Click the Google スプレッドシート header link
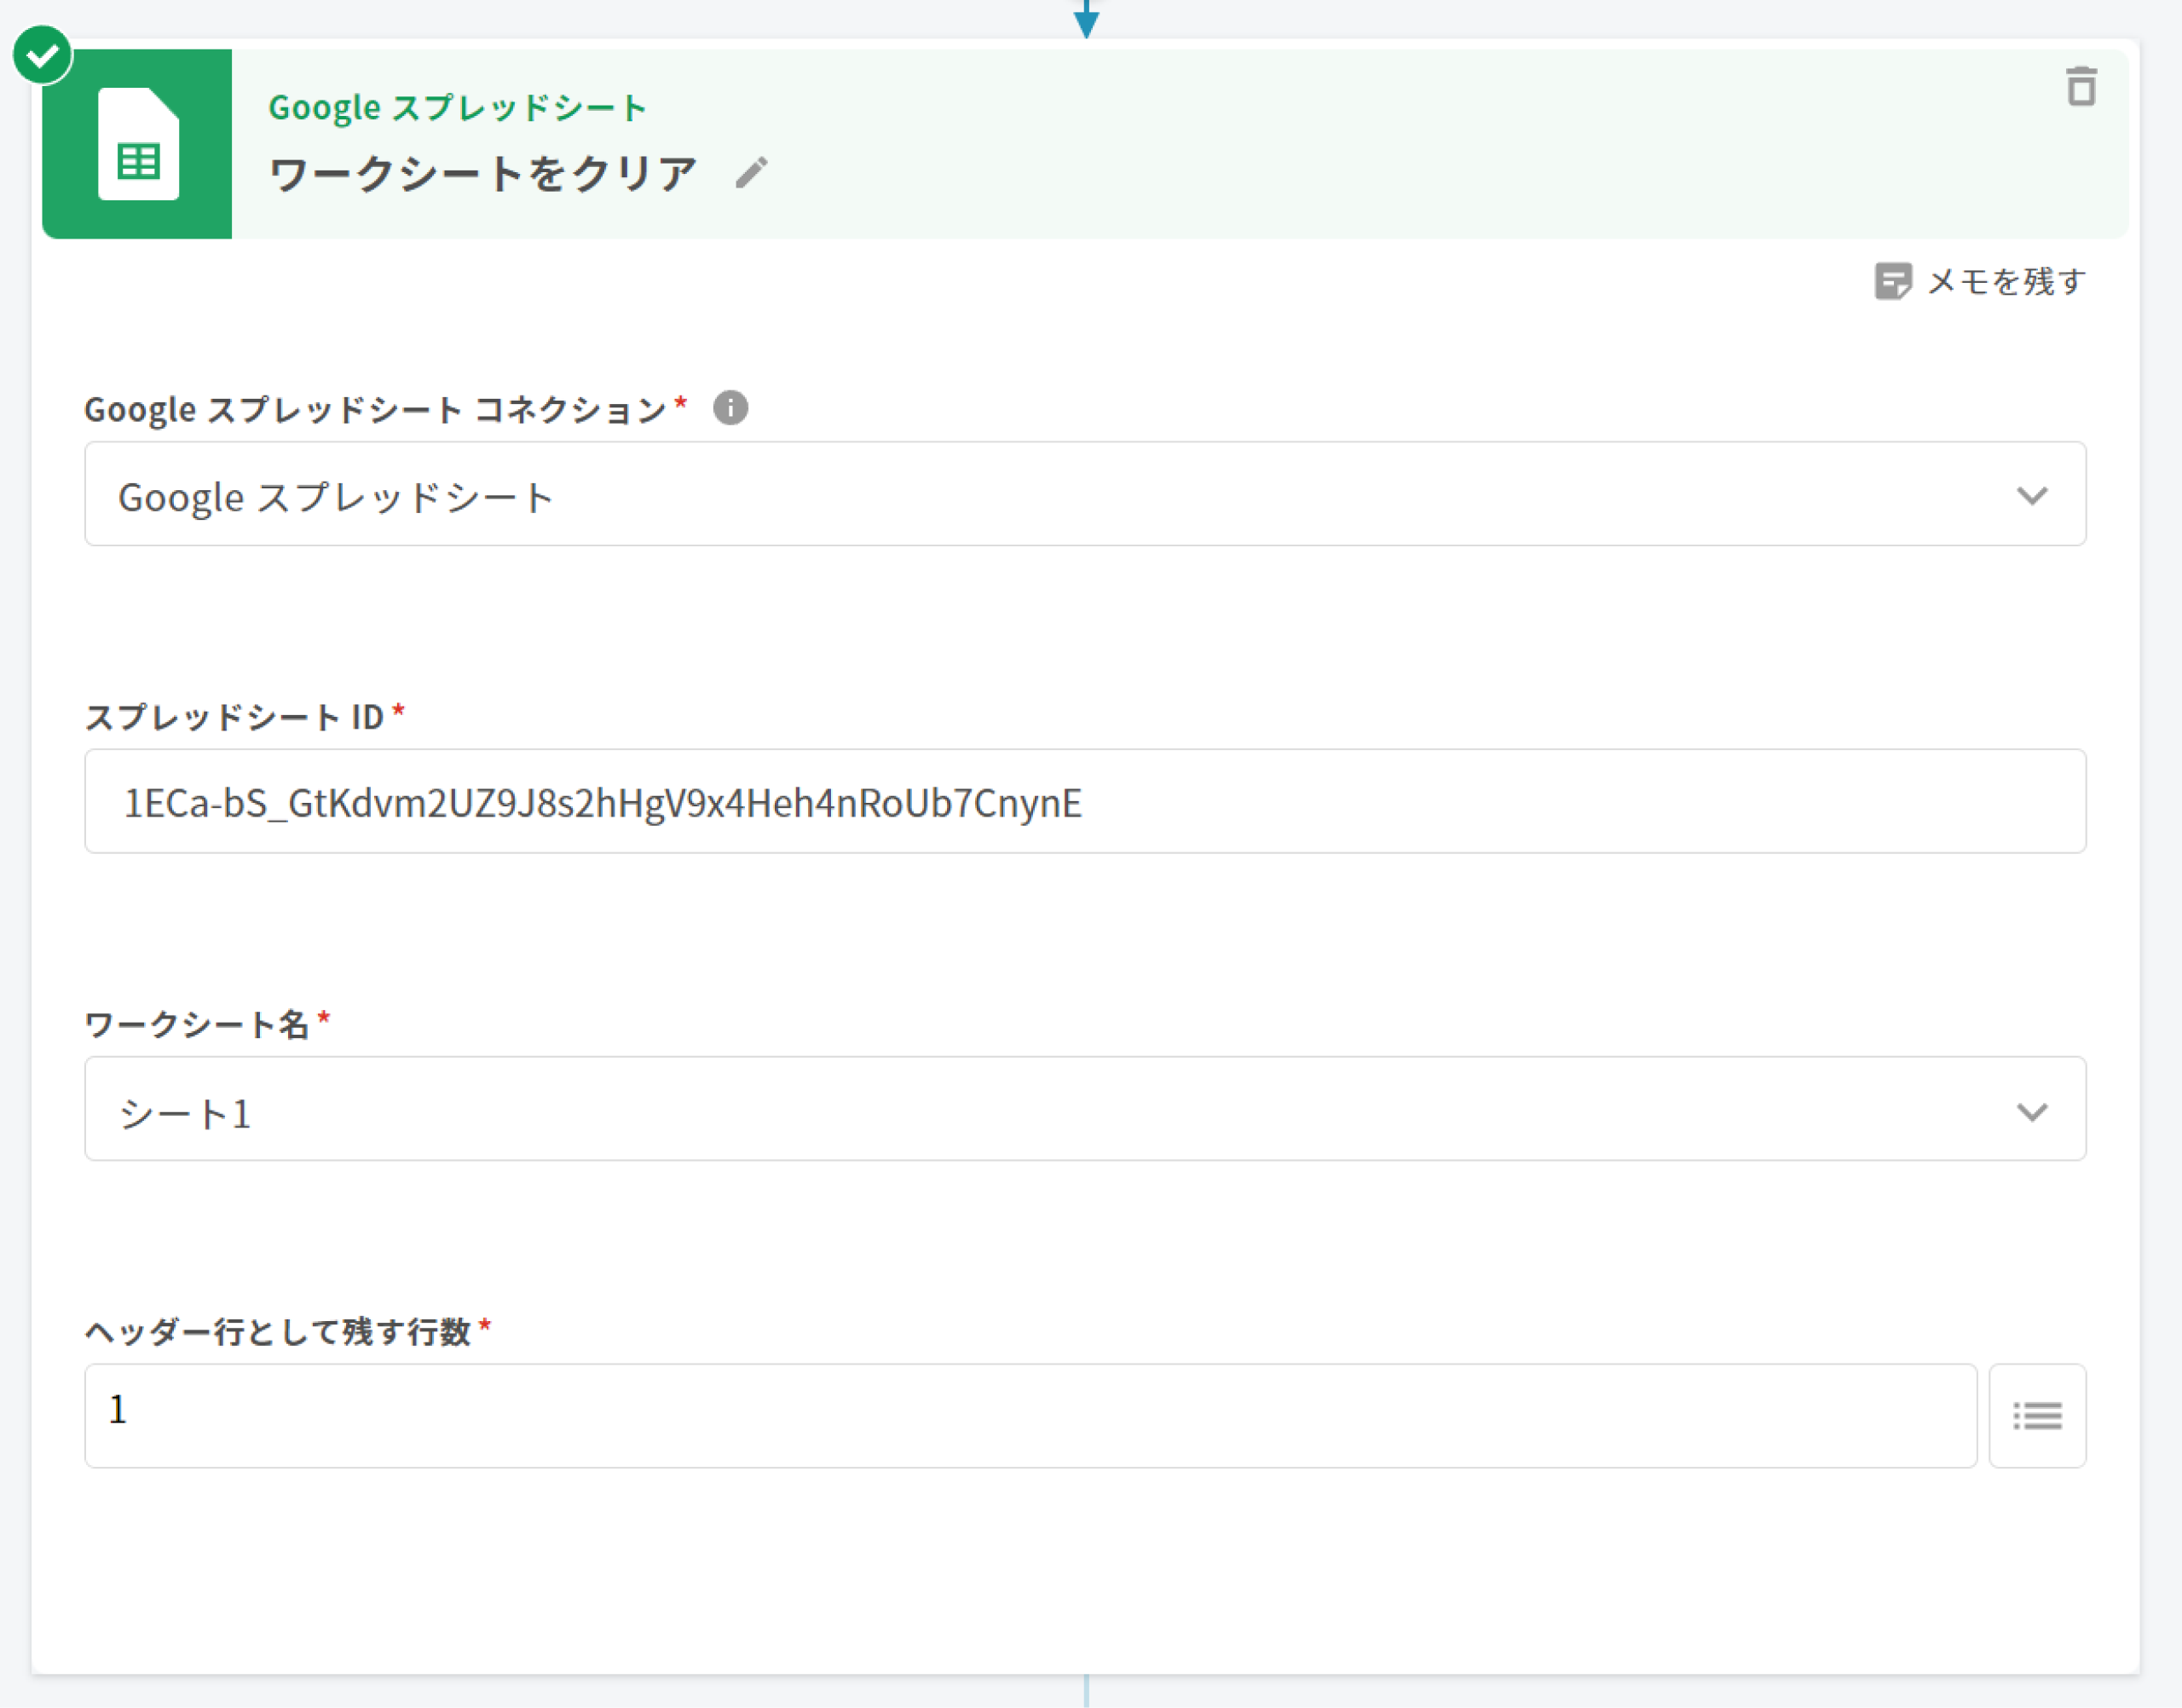Image resolution: width=2182 pixels, height=1708 pixels. 457,108
